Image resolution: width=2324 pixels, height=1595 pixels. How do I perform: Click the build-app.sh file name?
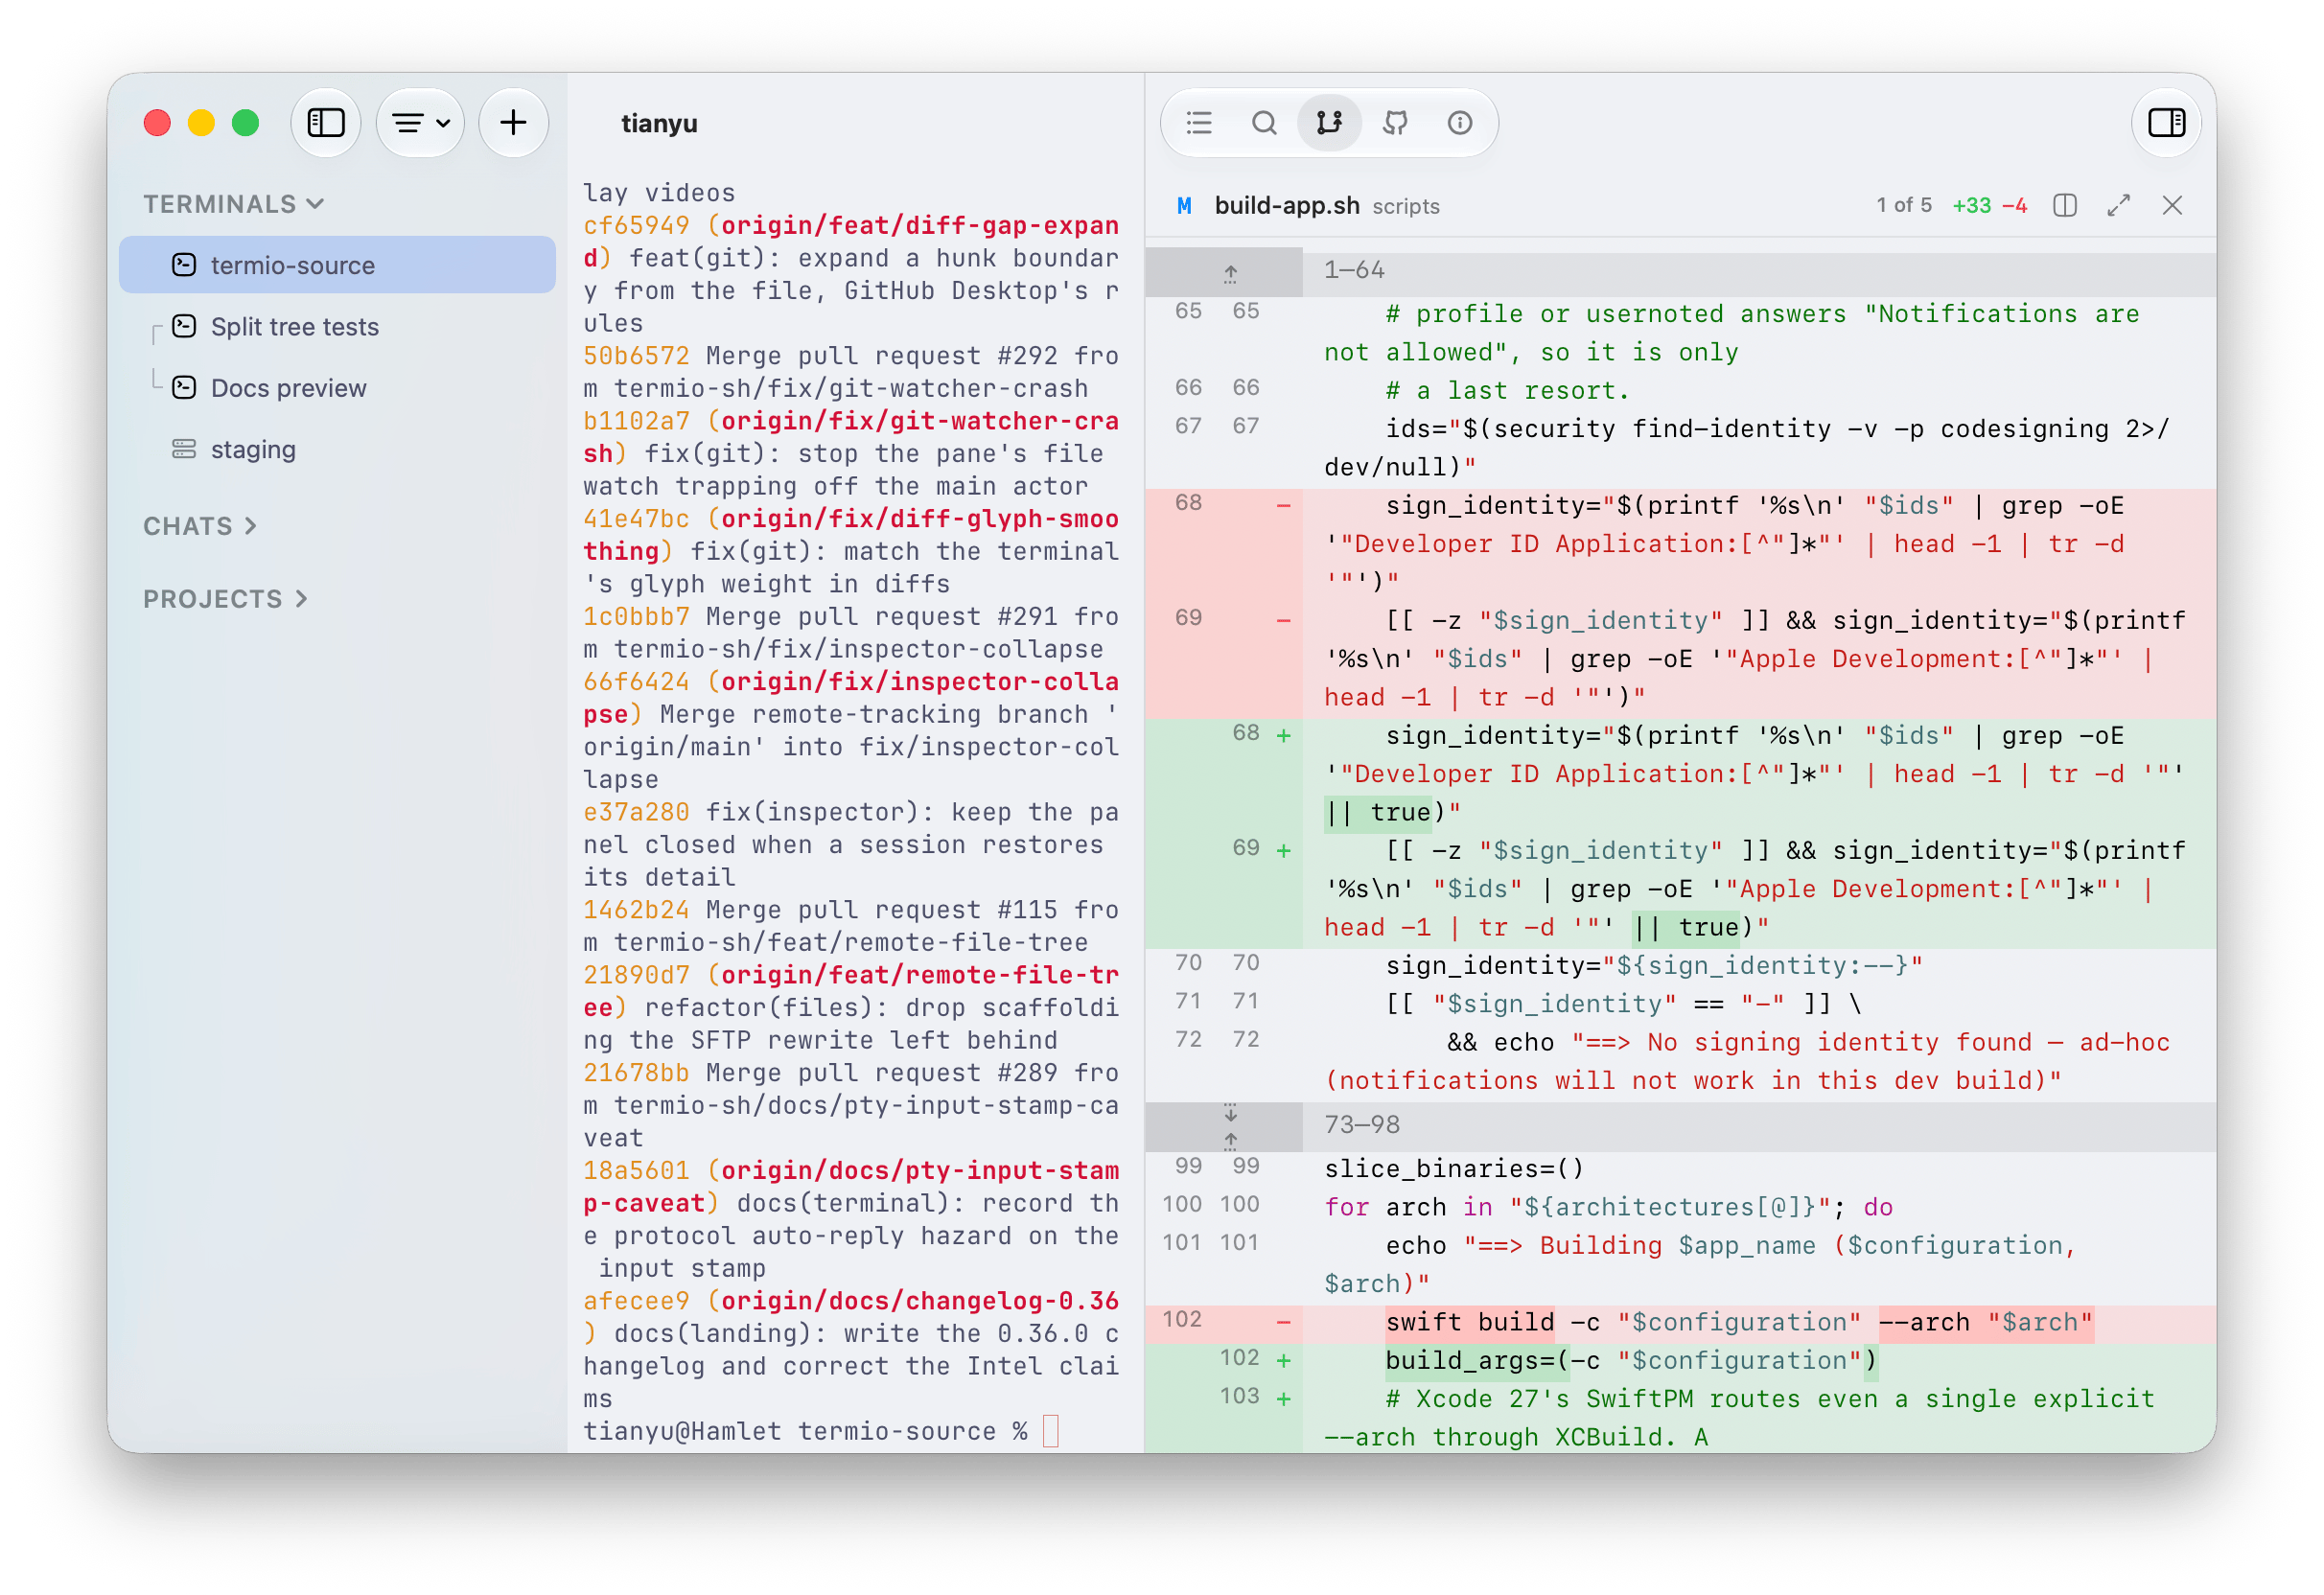[x=1287, y=205]
